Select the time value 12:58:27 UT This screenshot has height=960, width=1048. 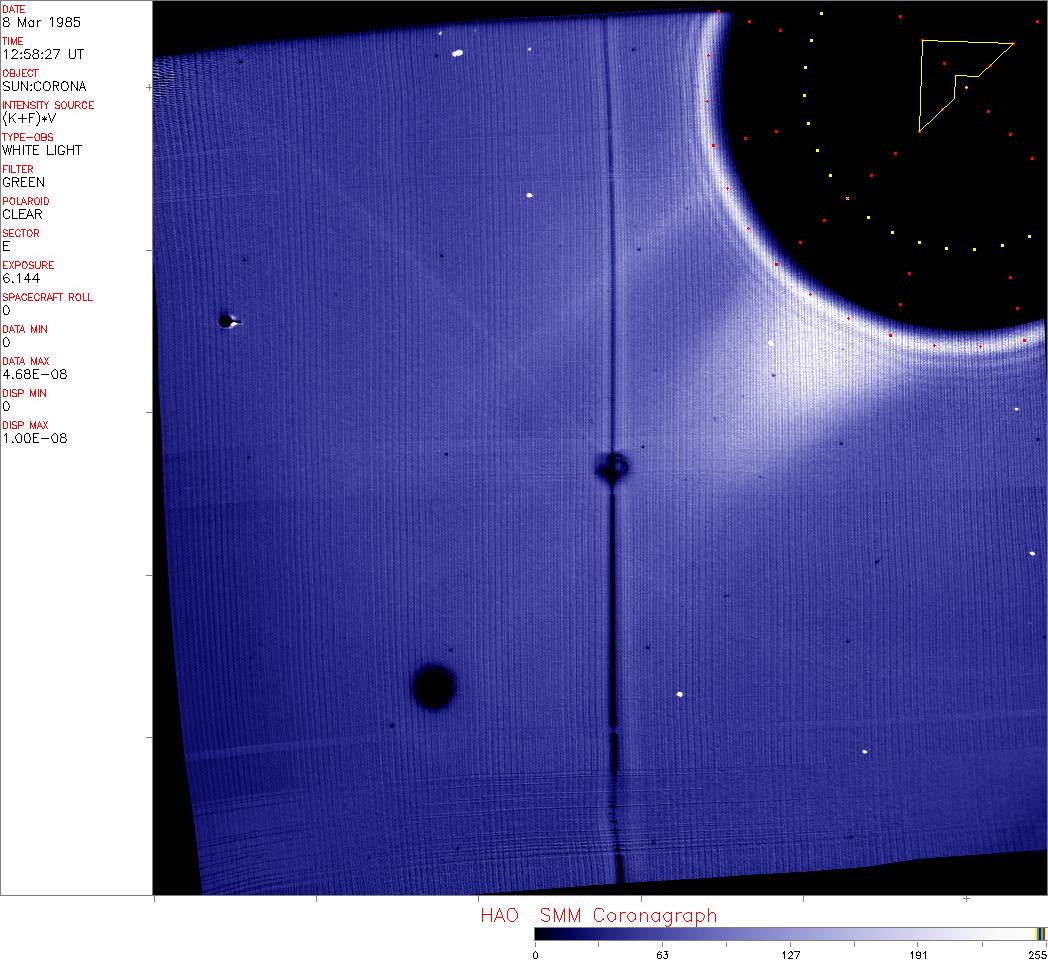[x=42, y=54]
